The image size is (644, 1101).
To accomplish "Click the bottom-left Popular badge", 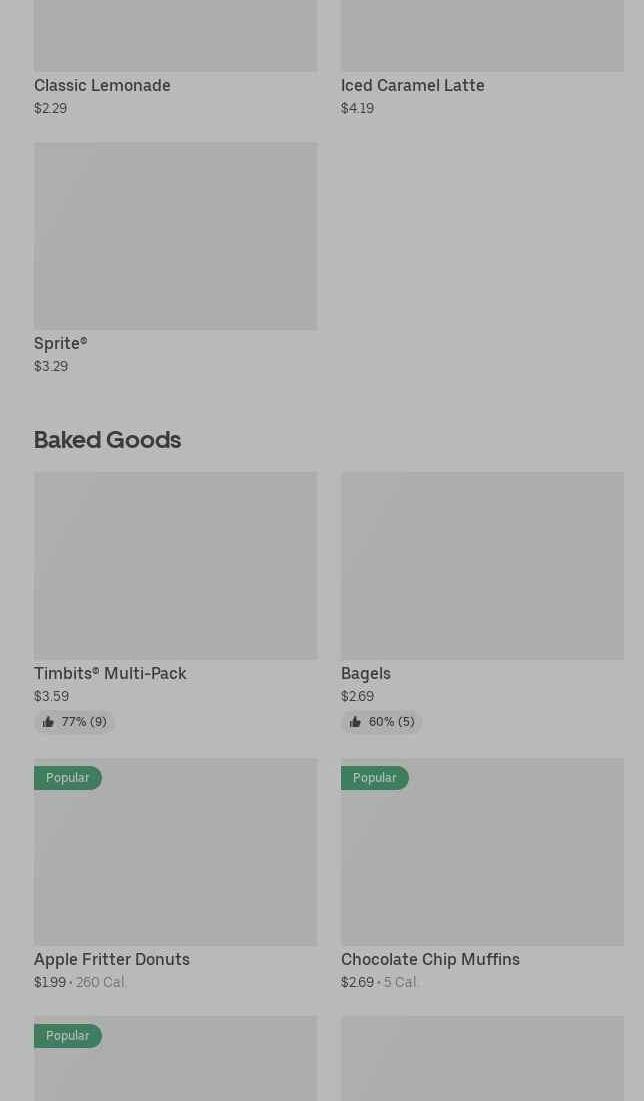I will (x=67, y=1036).
